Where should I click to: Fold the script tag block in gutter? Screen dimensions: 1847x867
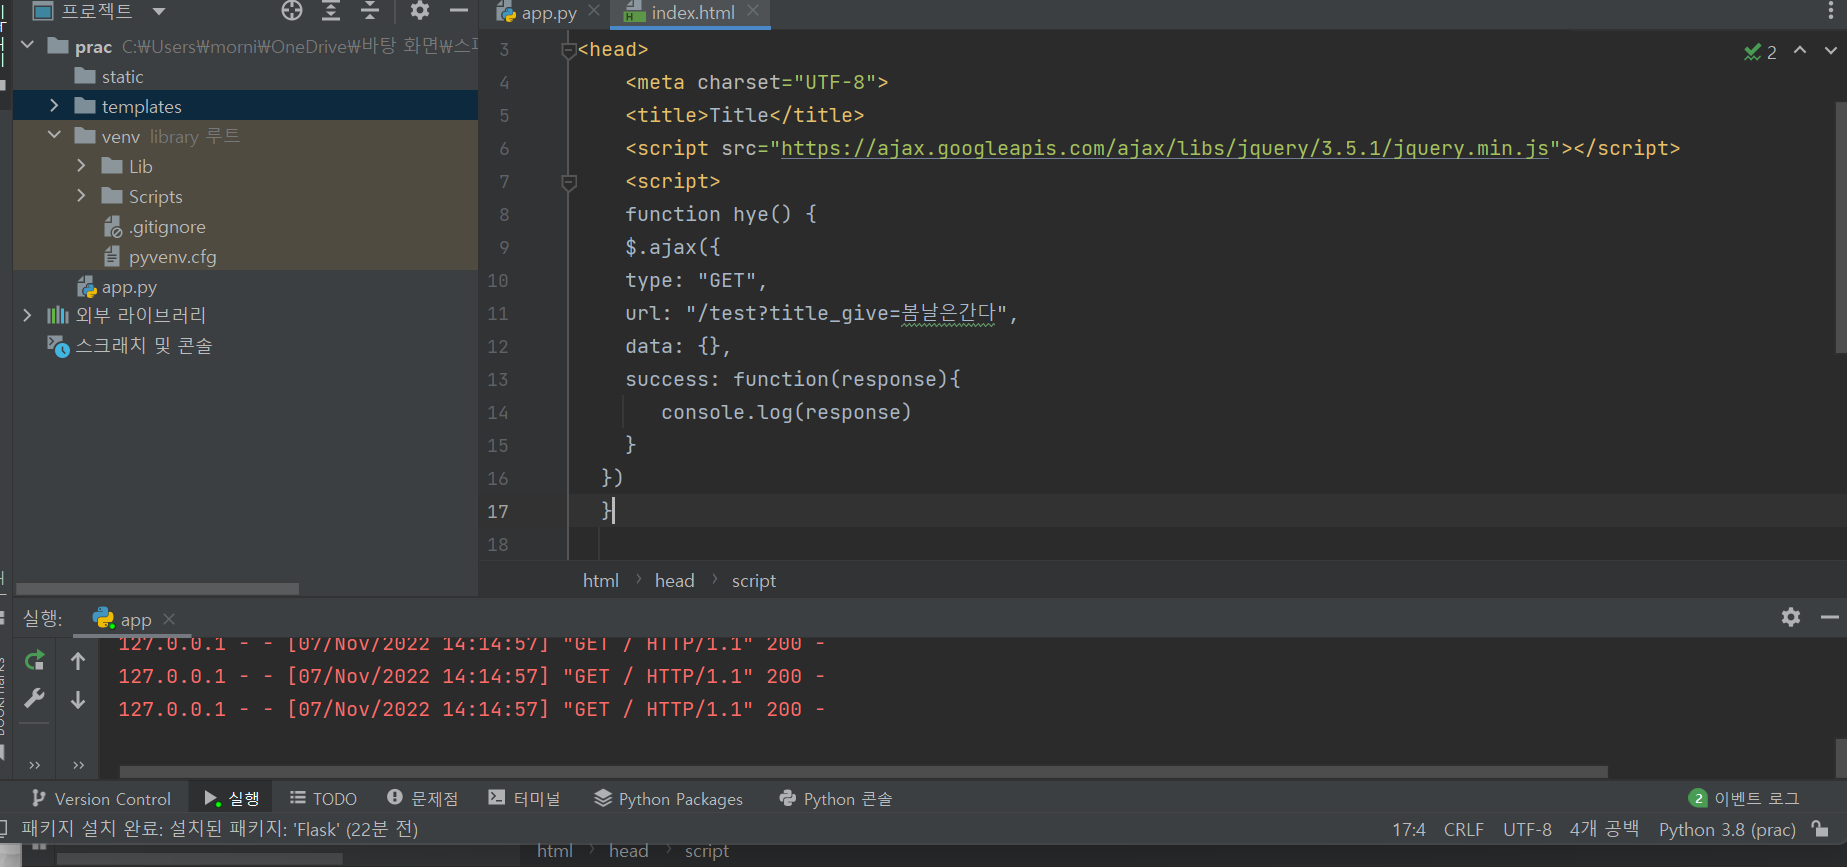pos(569,182)
